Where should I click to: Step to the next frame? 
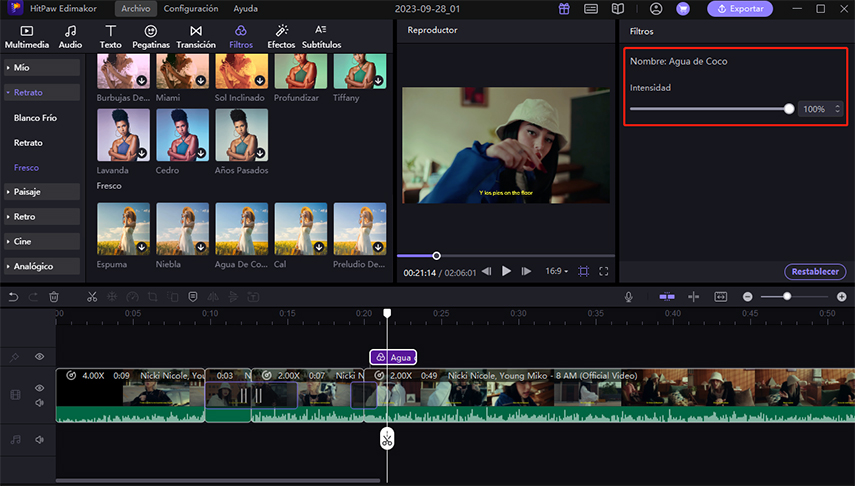coord(526,271)
